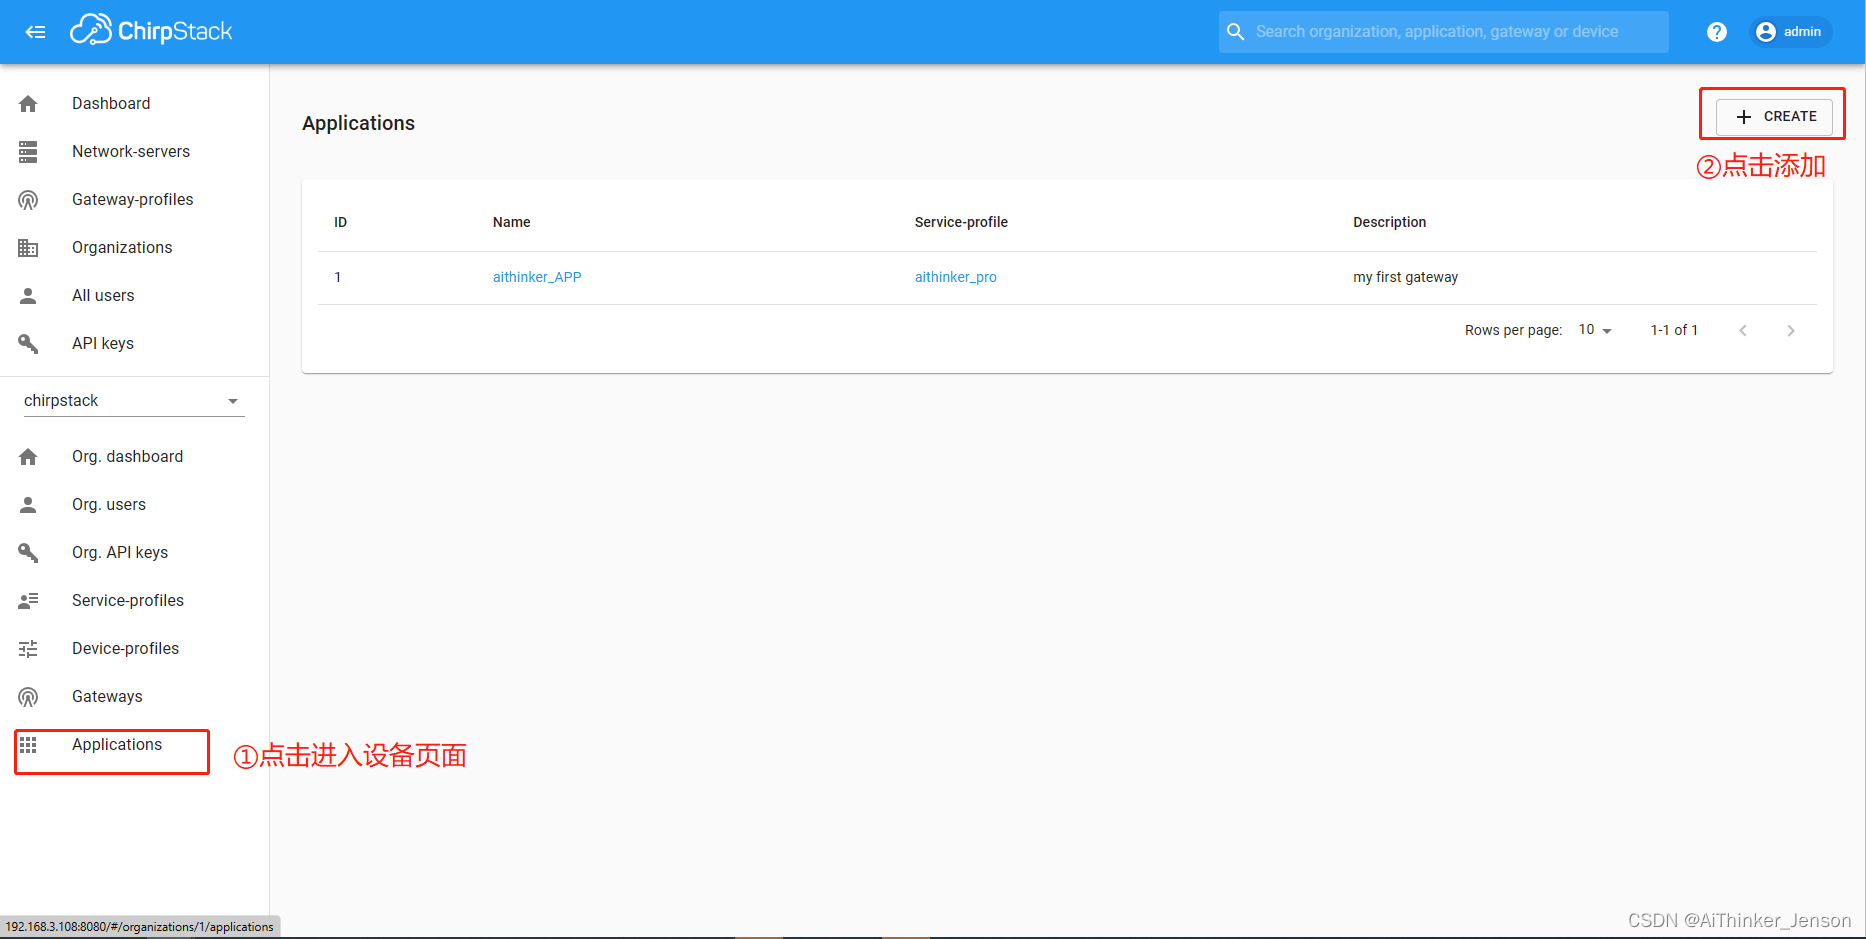Click the Gateways antenna icon
The height and width of the screenshot is (939, 1866).
point(27,696)
